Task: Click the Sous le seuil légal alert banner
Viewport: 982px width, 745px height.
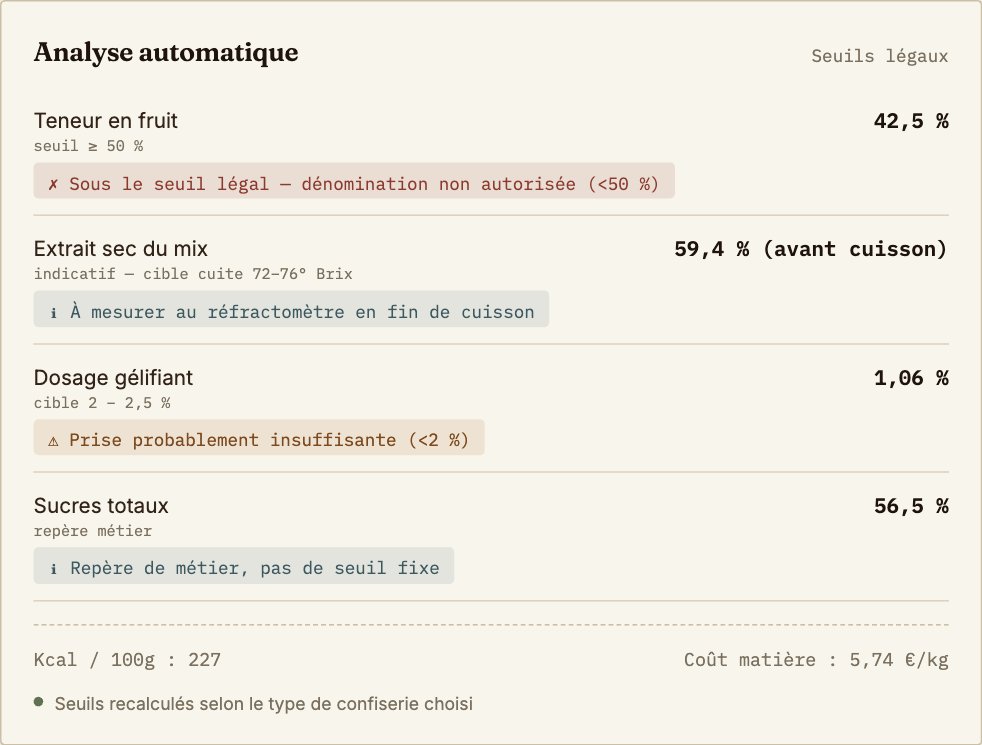Action: point(354,181)
